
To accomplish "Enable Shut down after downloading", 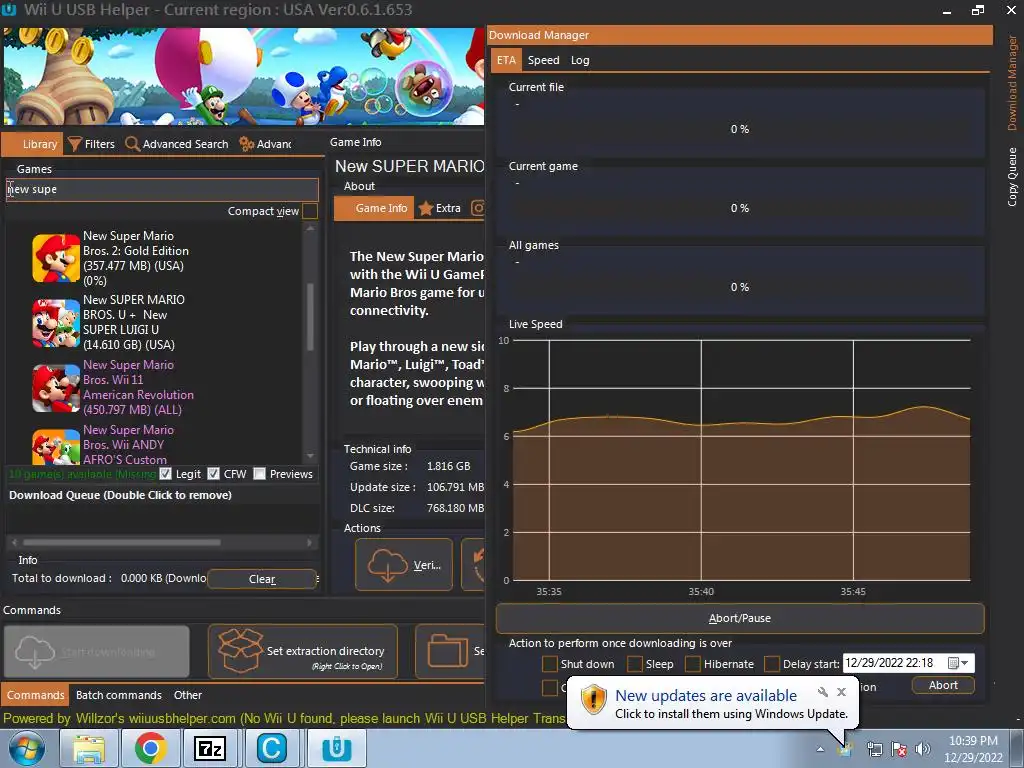I will (x=550, y=664).
